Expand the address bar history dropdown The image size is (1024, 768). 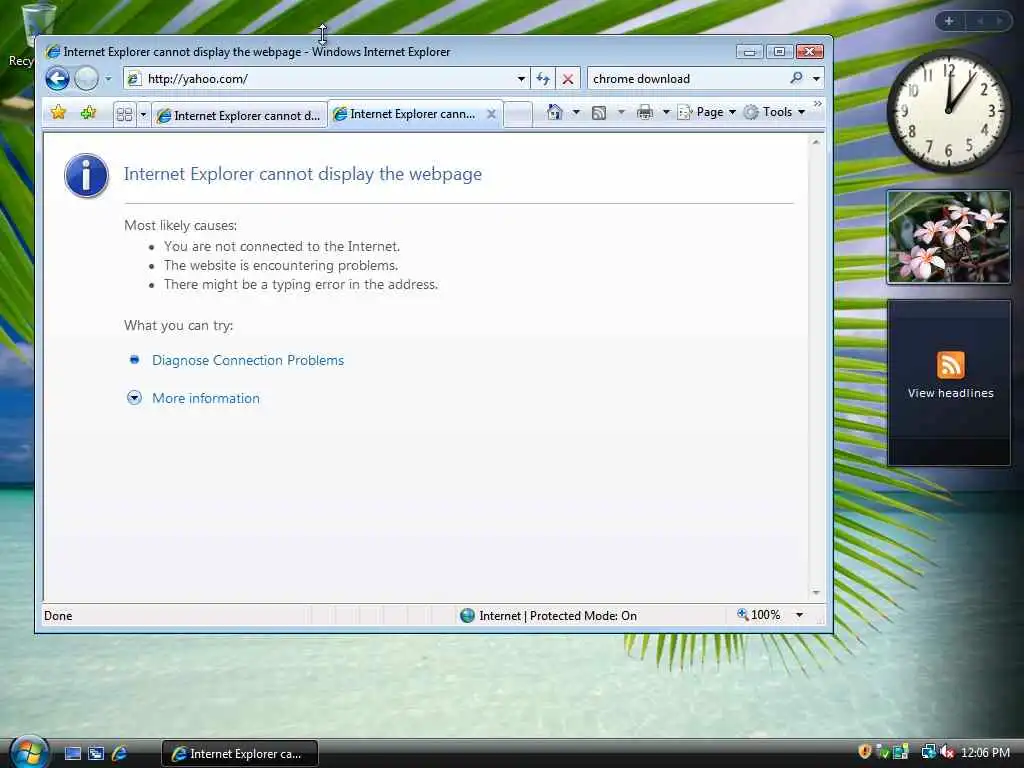[521, 79]
